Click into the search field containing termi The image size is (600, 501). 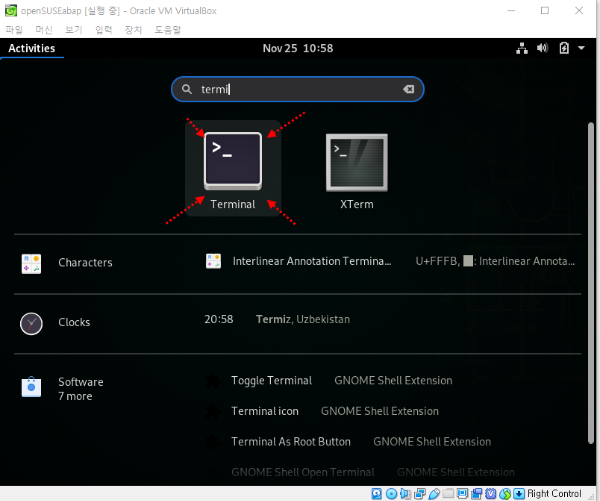[297, 89]
